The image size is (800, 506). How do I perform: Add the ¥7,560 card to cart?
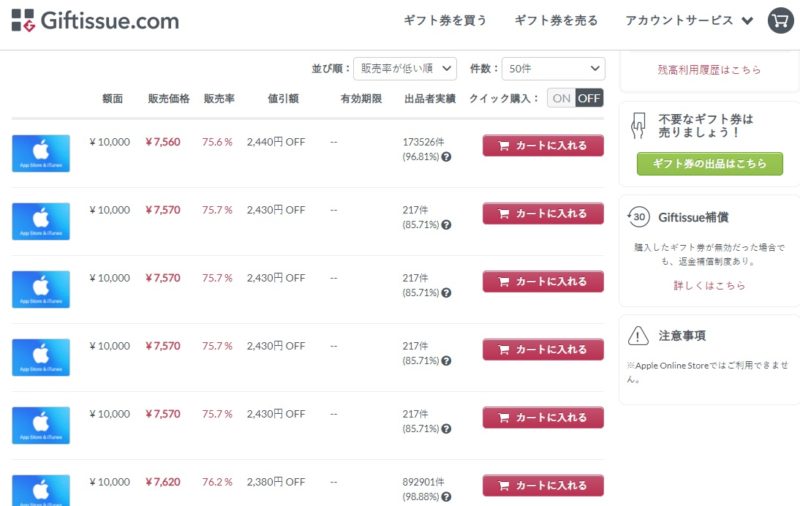pyautogui.click(x=543, y=145)
